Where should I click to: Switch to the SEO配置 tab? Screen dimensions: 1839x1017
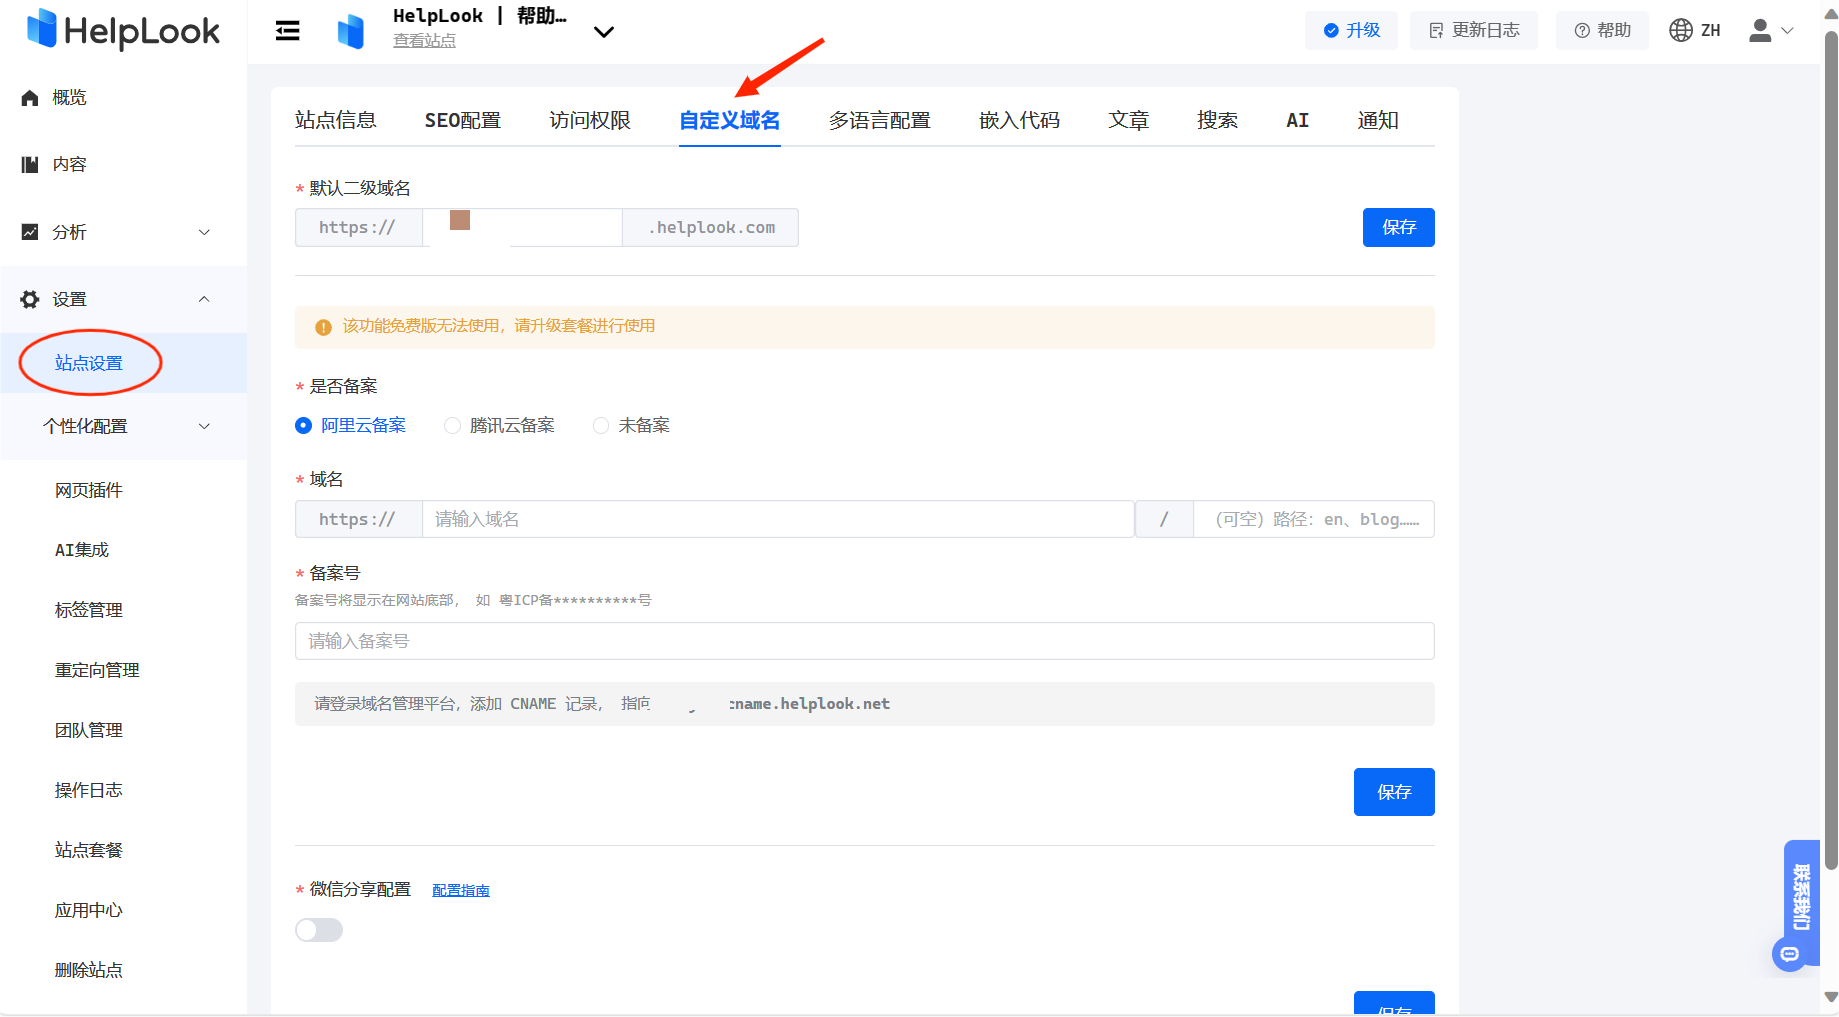point(462,120)
